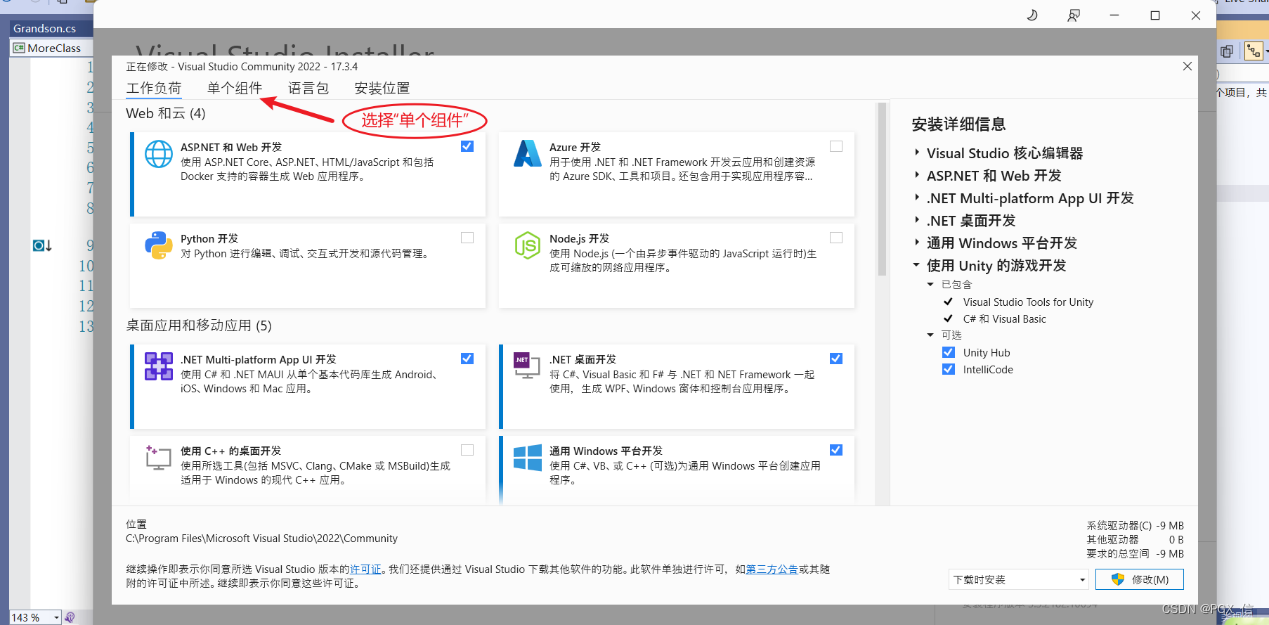Viewport: 1269px width, 625px height.
Task: Expand .NET 桌面开发 details
Action: coord(917,220)
